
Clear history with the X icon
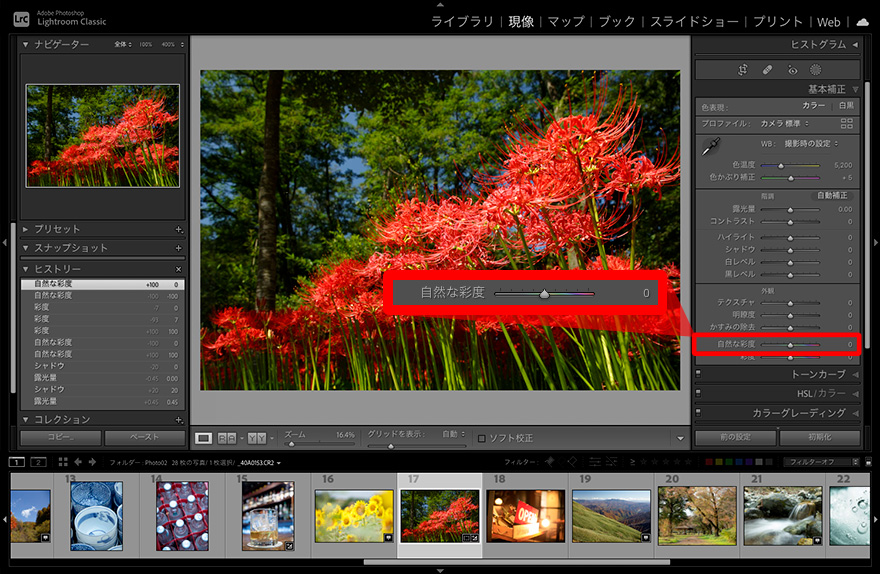179,270
